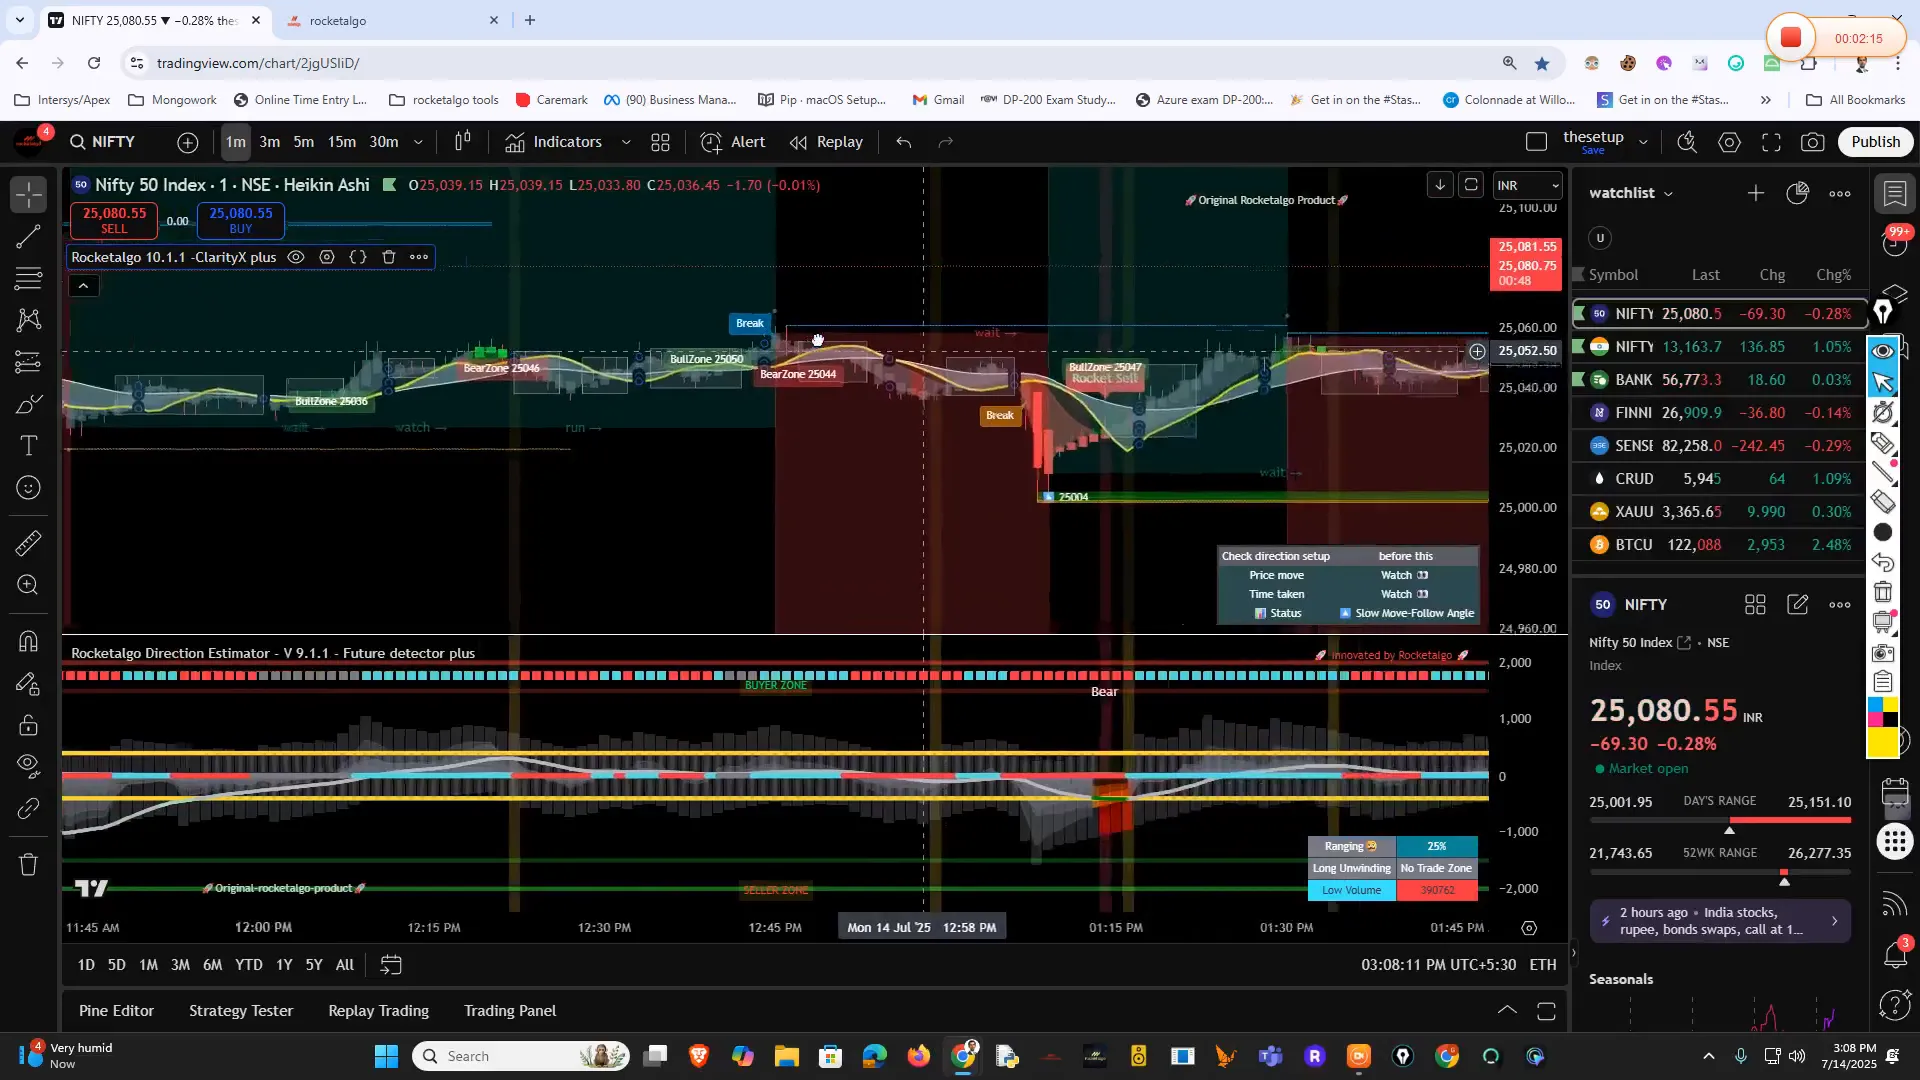The width and height of the screenshot is (1920, 1080).
Task: Open the measure ruler tool
Action: click(x=29, y=543)
